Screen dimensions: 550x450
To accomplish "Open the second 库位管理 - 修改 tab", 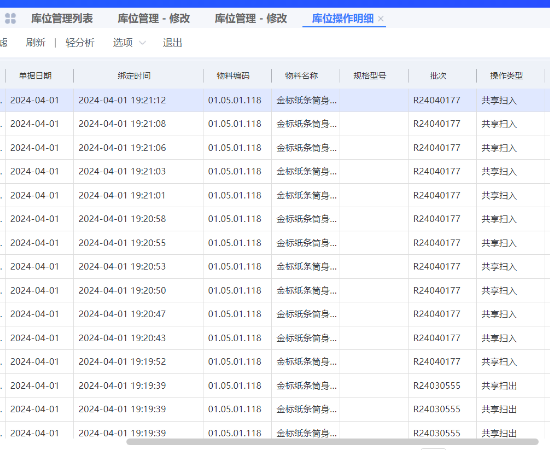I will (x=251, y=18).
